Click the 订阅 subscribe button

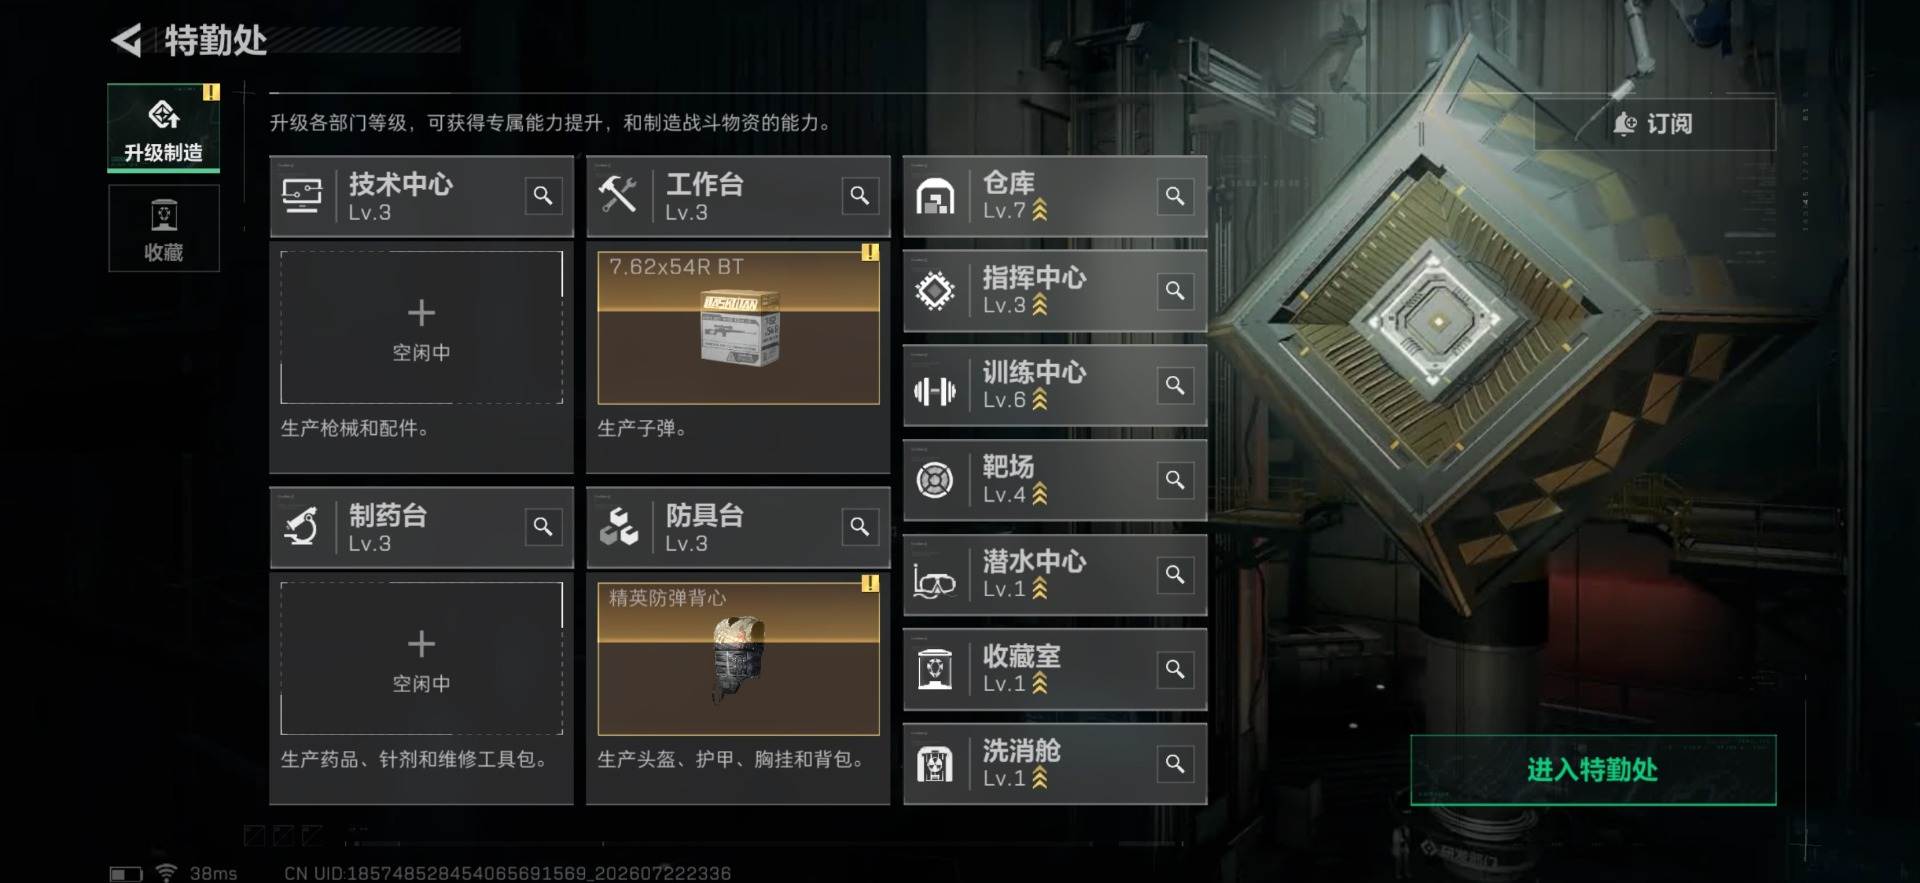click(x=1655, y=123)
